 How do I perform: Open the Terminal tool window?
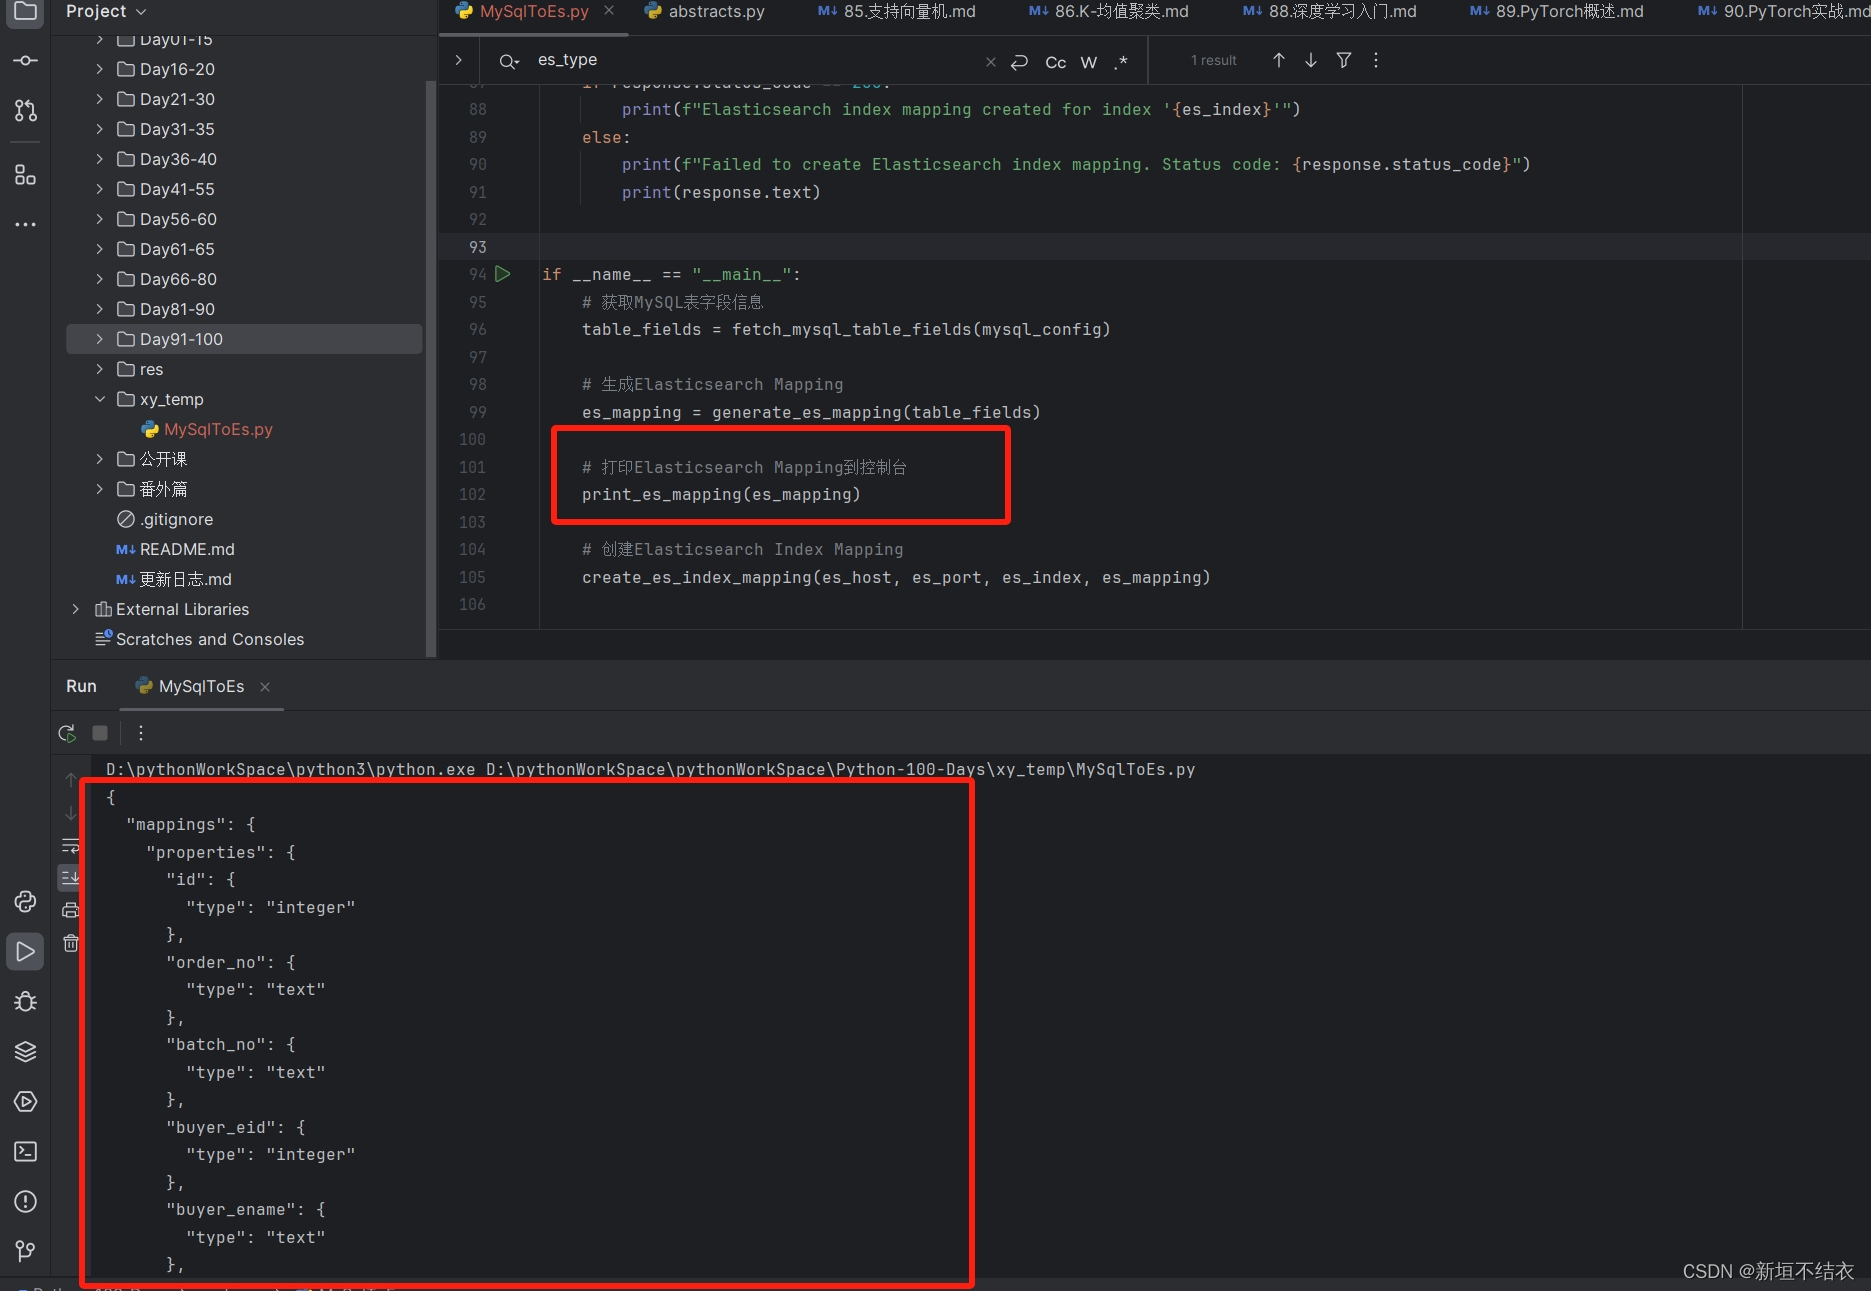pos(25,1151)
